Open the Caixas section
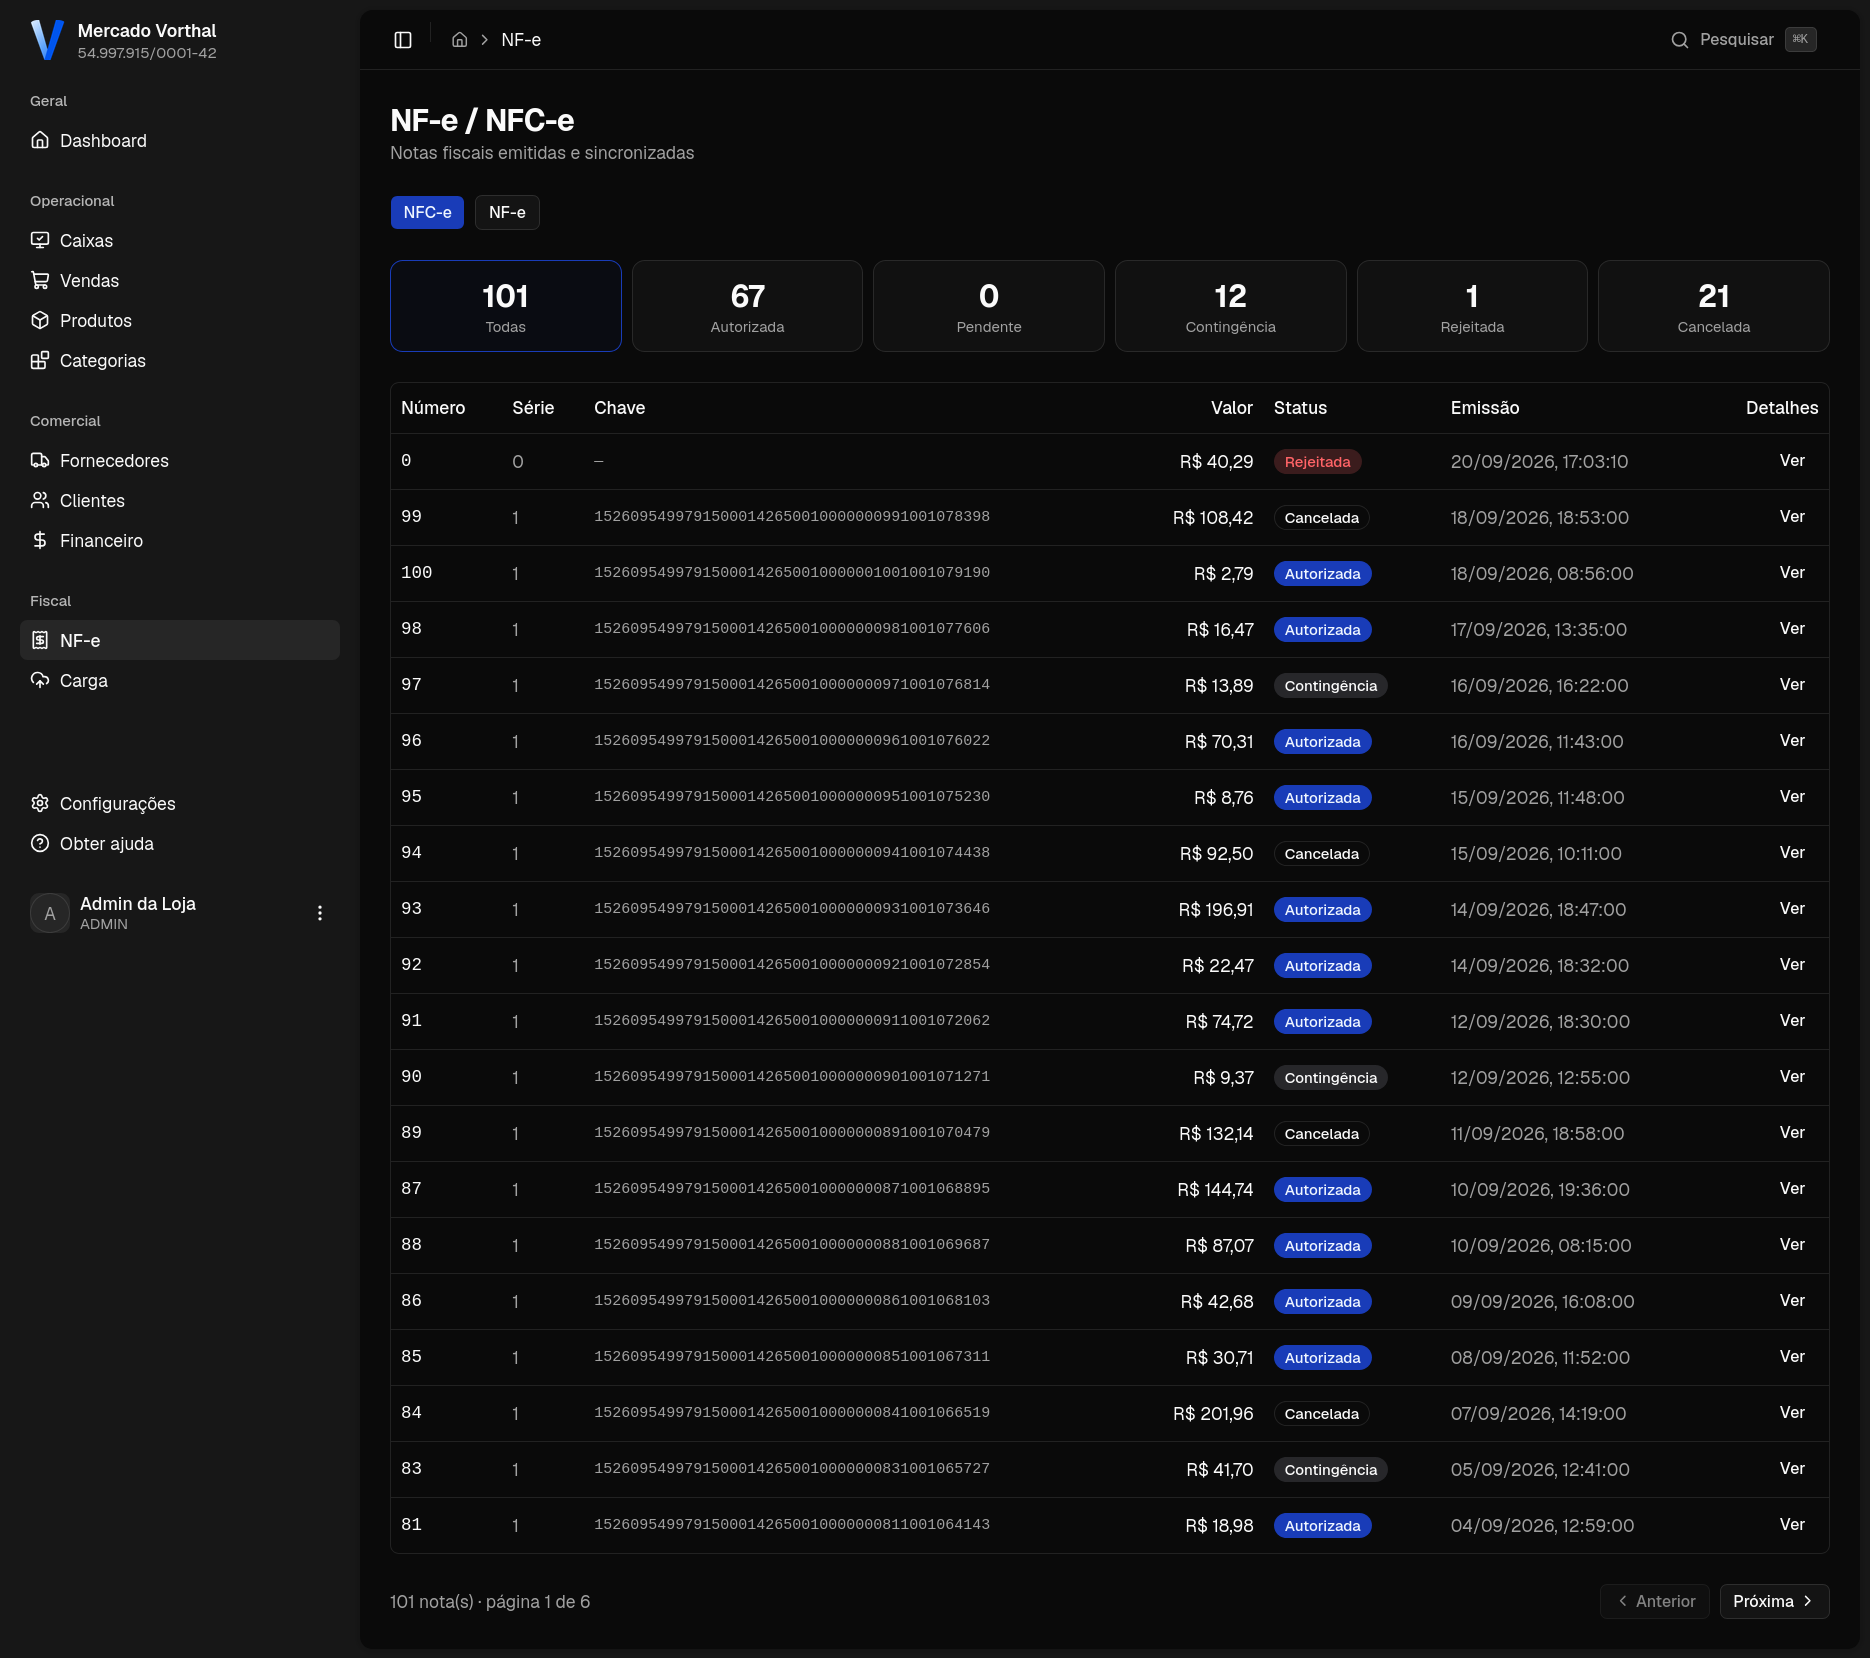Screen dimensions: 1870x1658 point(180,241)
